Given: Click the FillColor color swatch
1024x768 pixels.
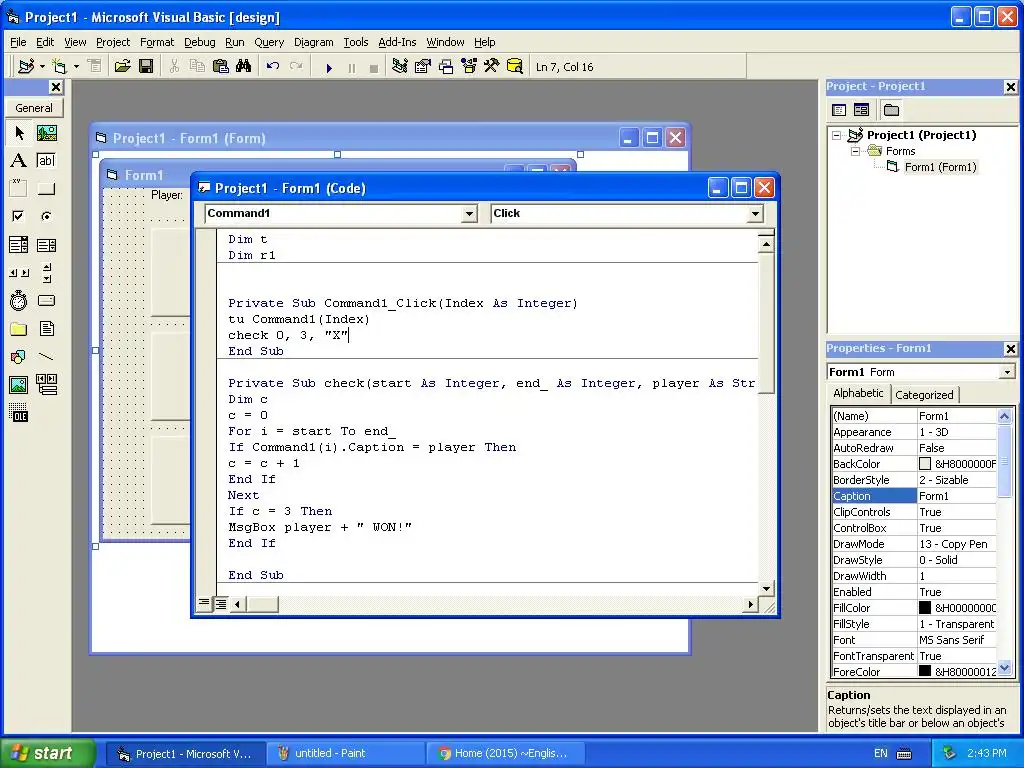Looking at the screenshot, I should (925, 607).
